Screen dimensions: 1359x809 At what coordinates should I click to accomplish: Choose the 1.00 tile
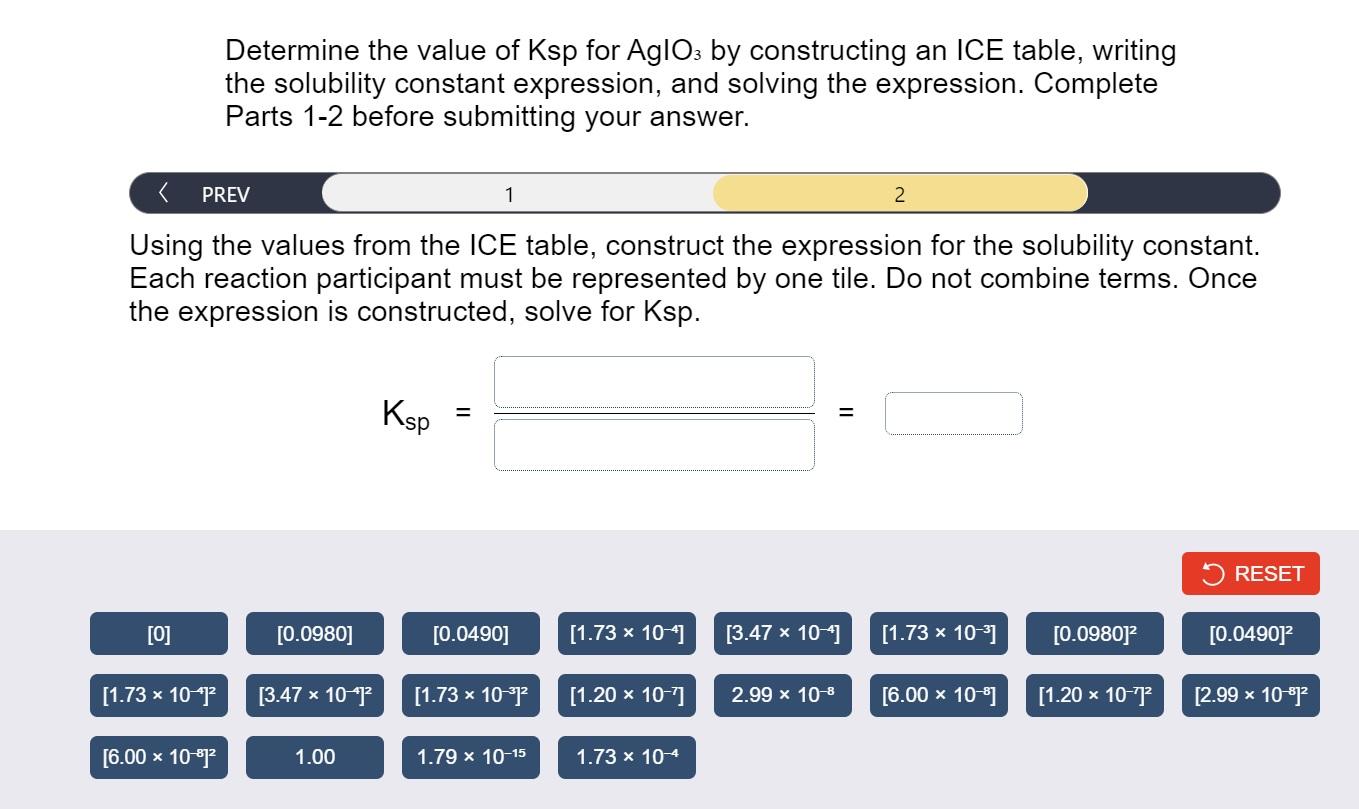pyautogui.click(x=314, y=757)
